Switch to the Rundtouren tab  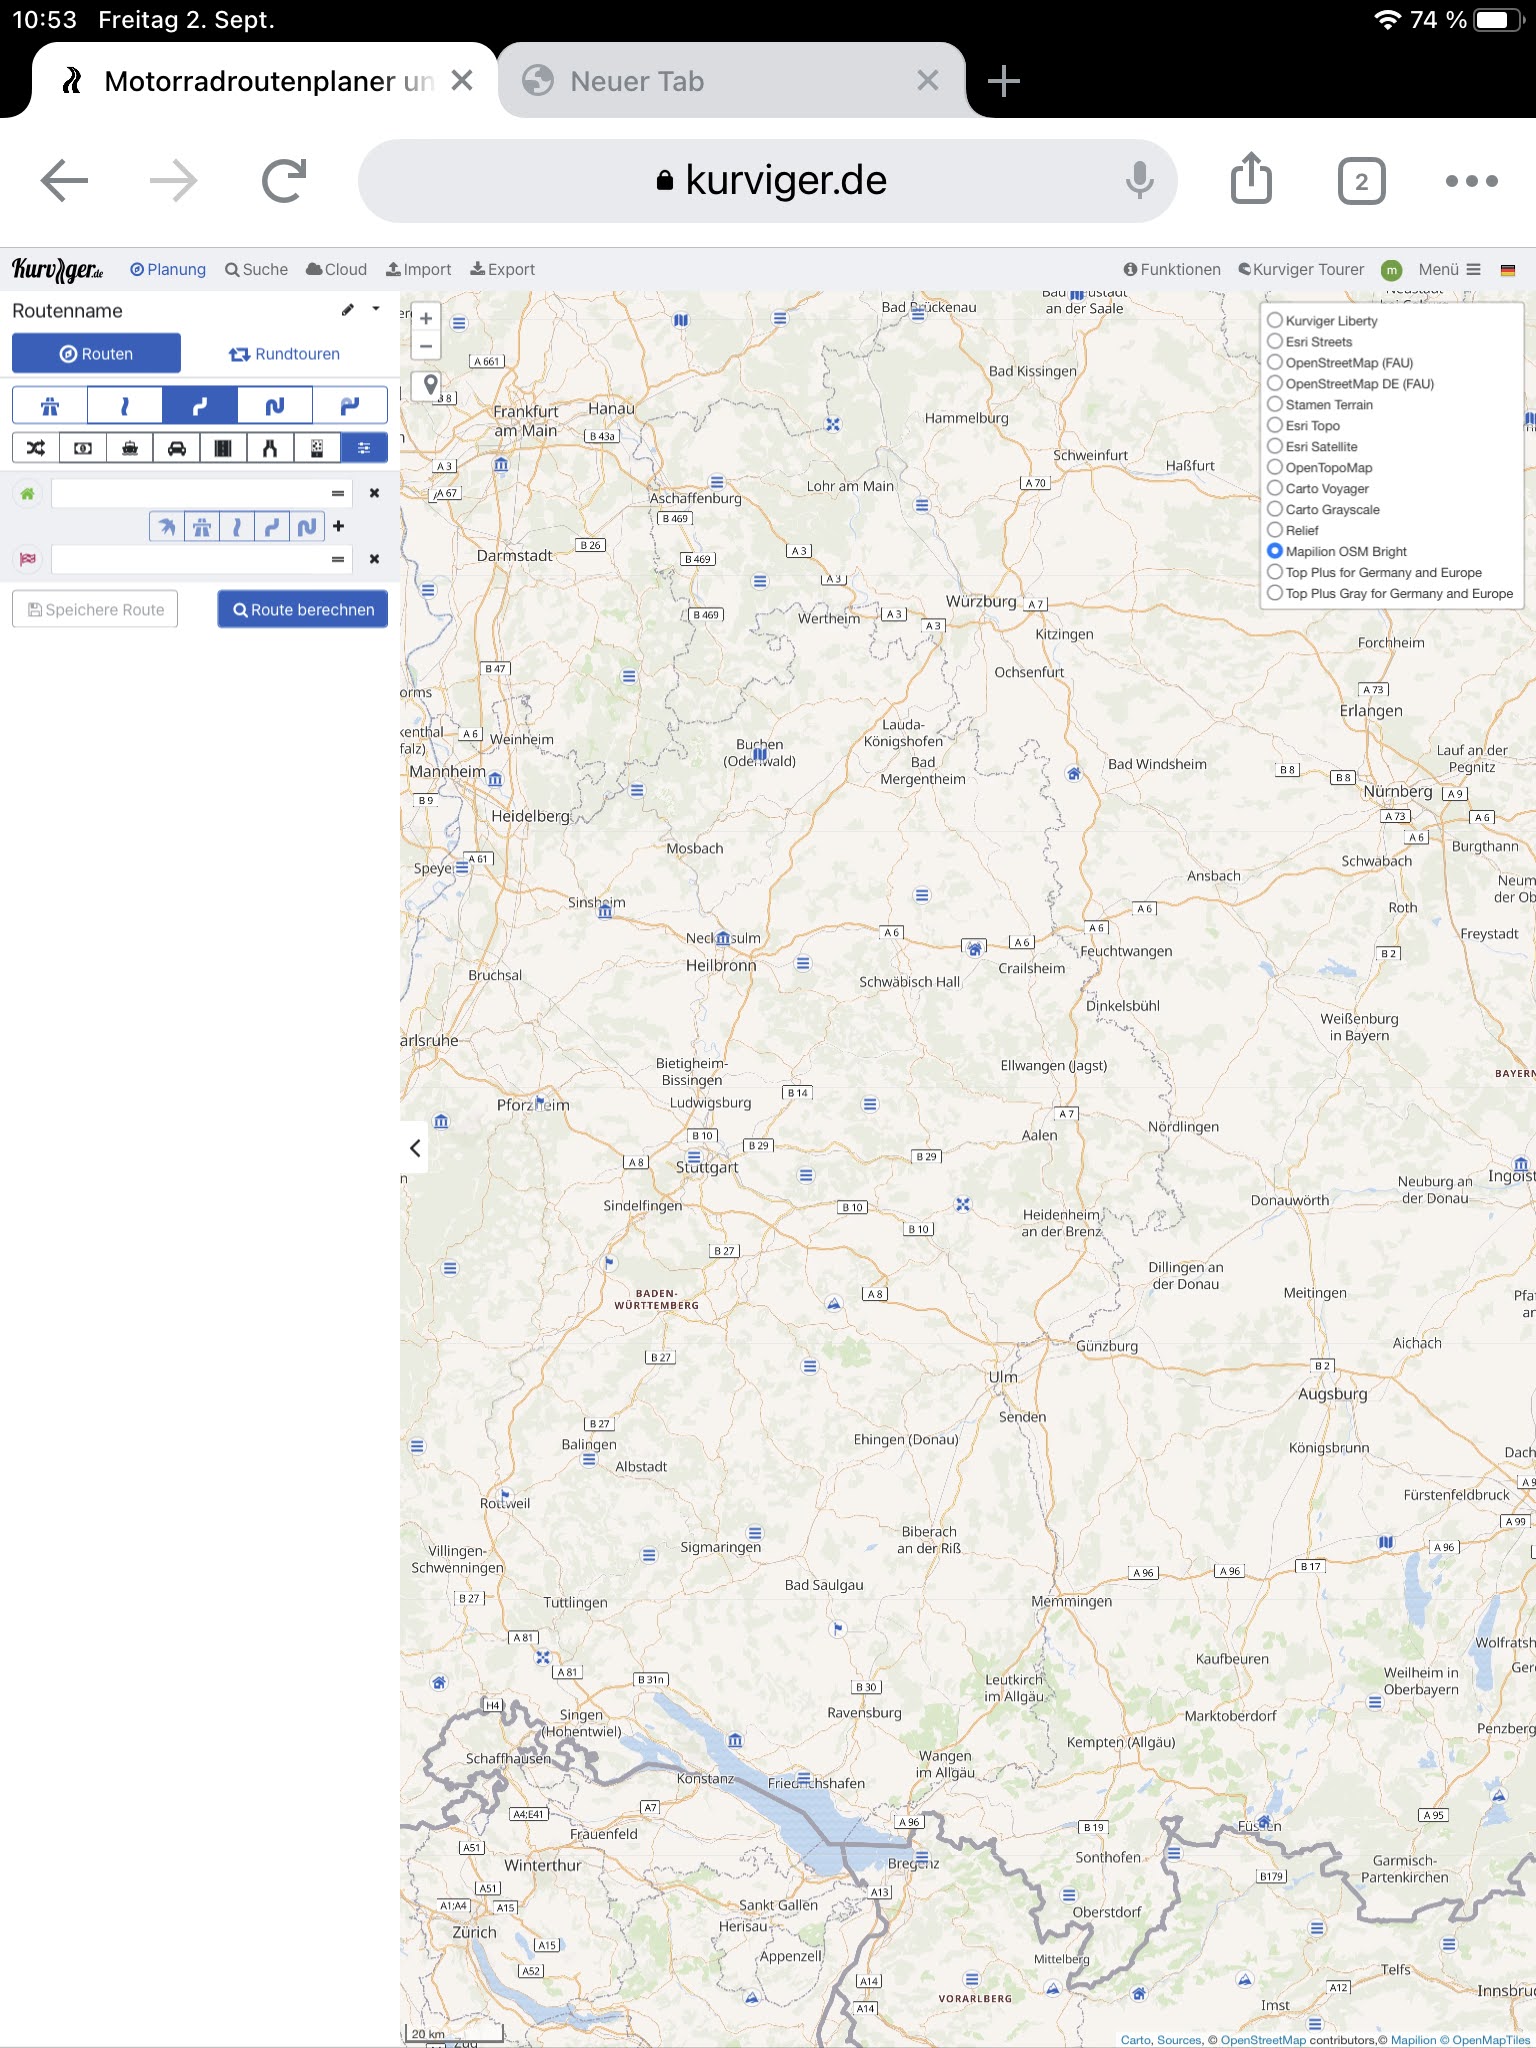(x=285, y=354)
